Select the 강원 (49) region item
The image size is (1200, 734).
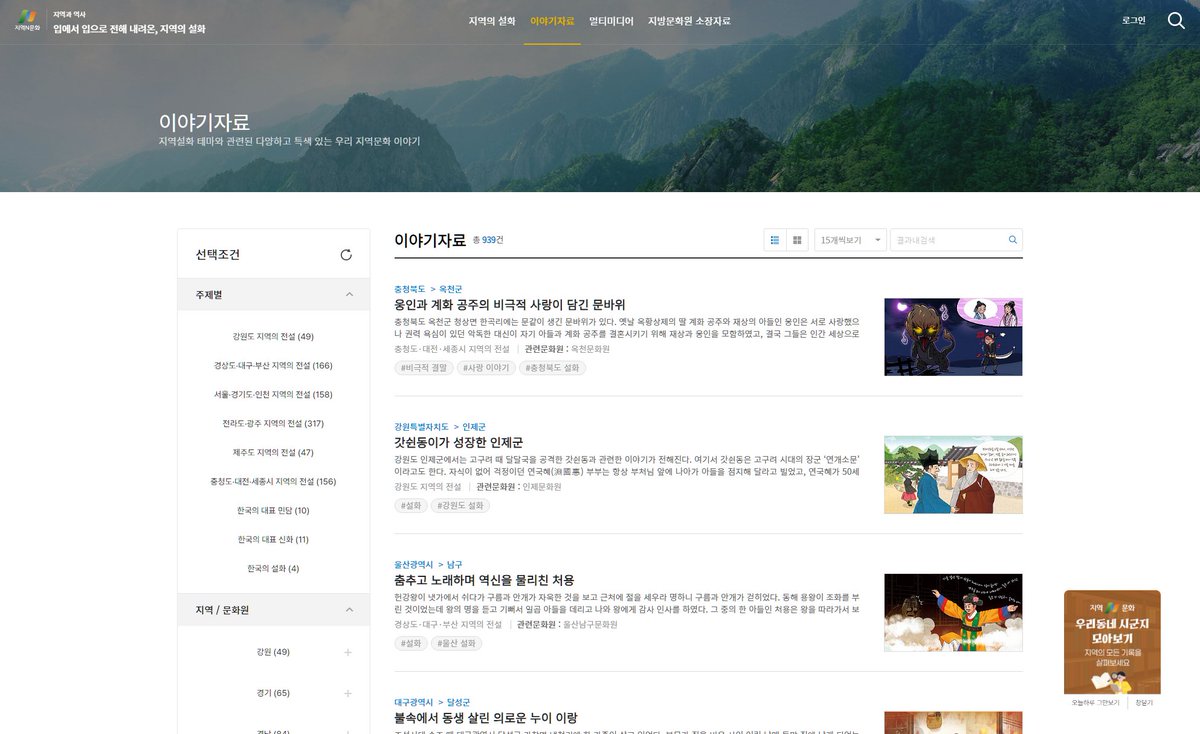point(273,652)
